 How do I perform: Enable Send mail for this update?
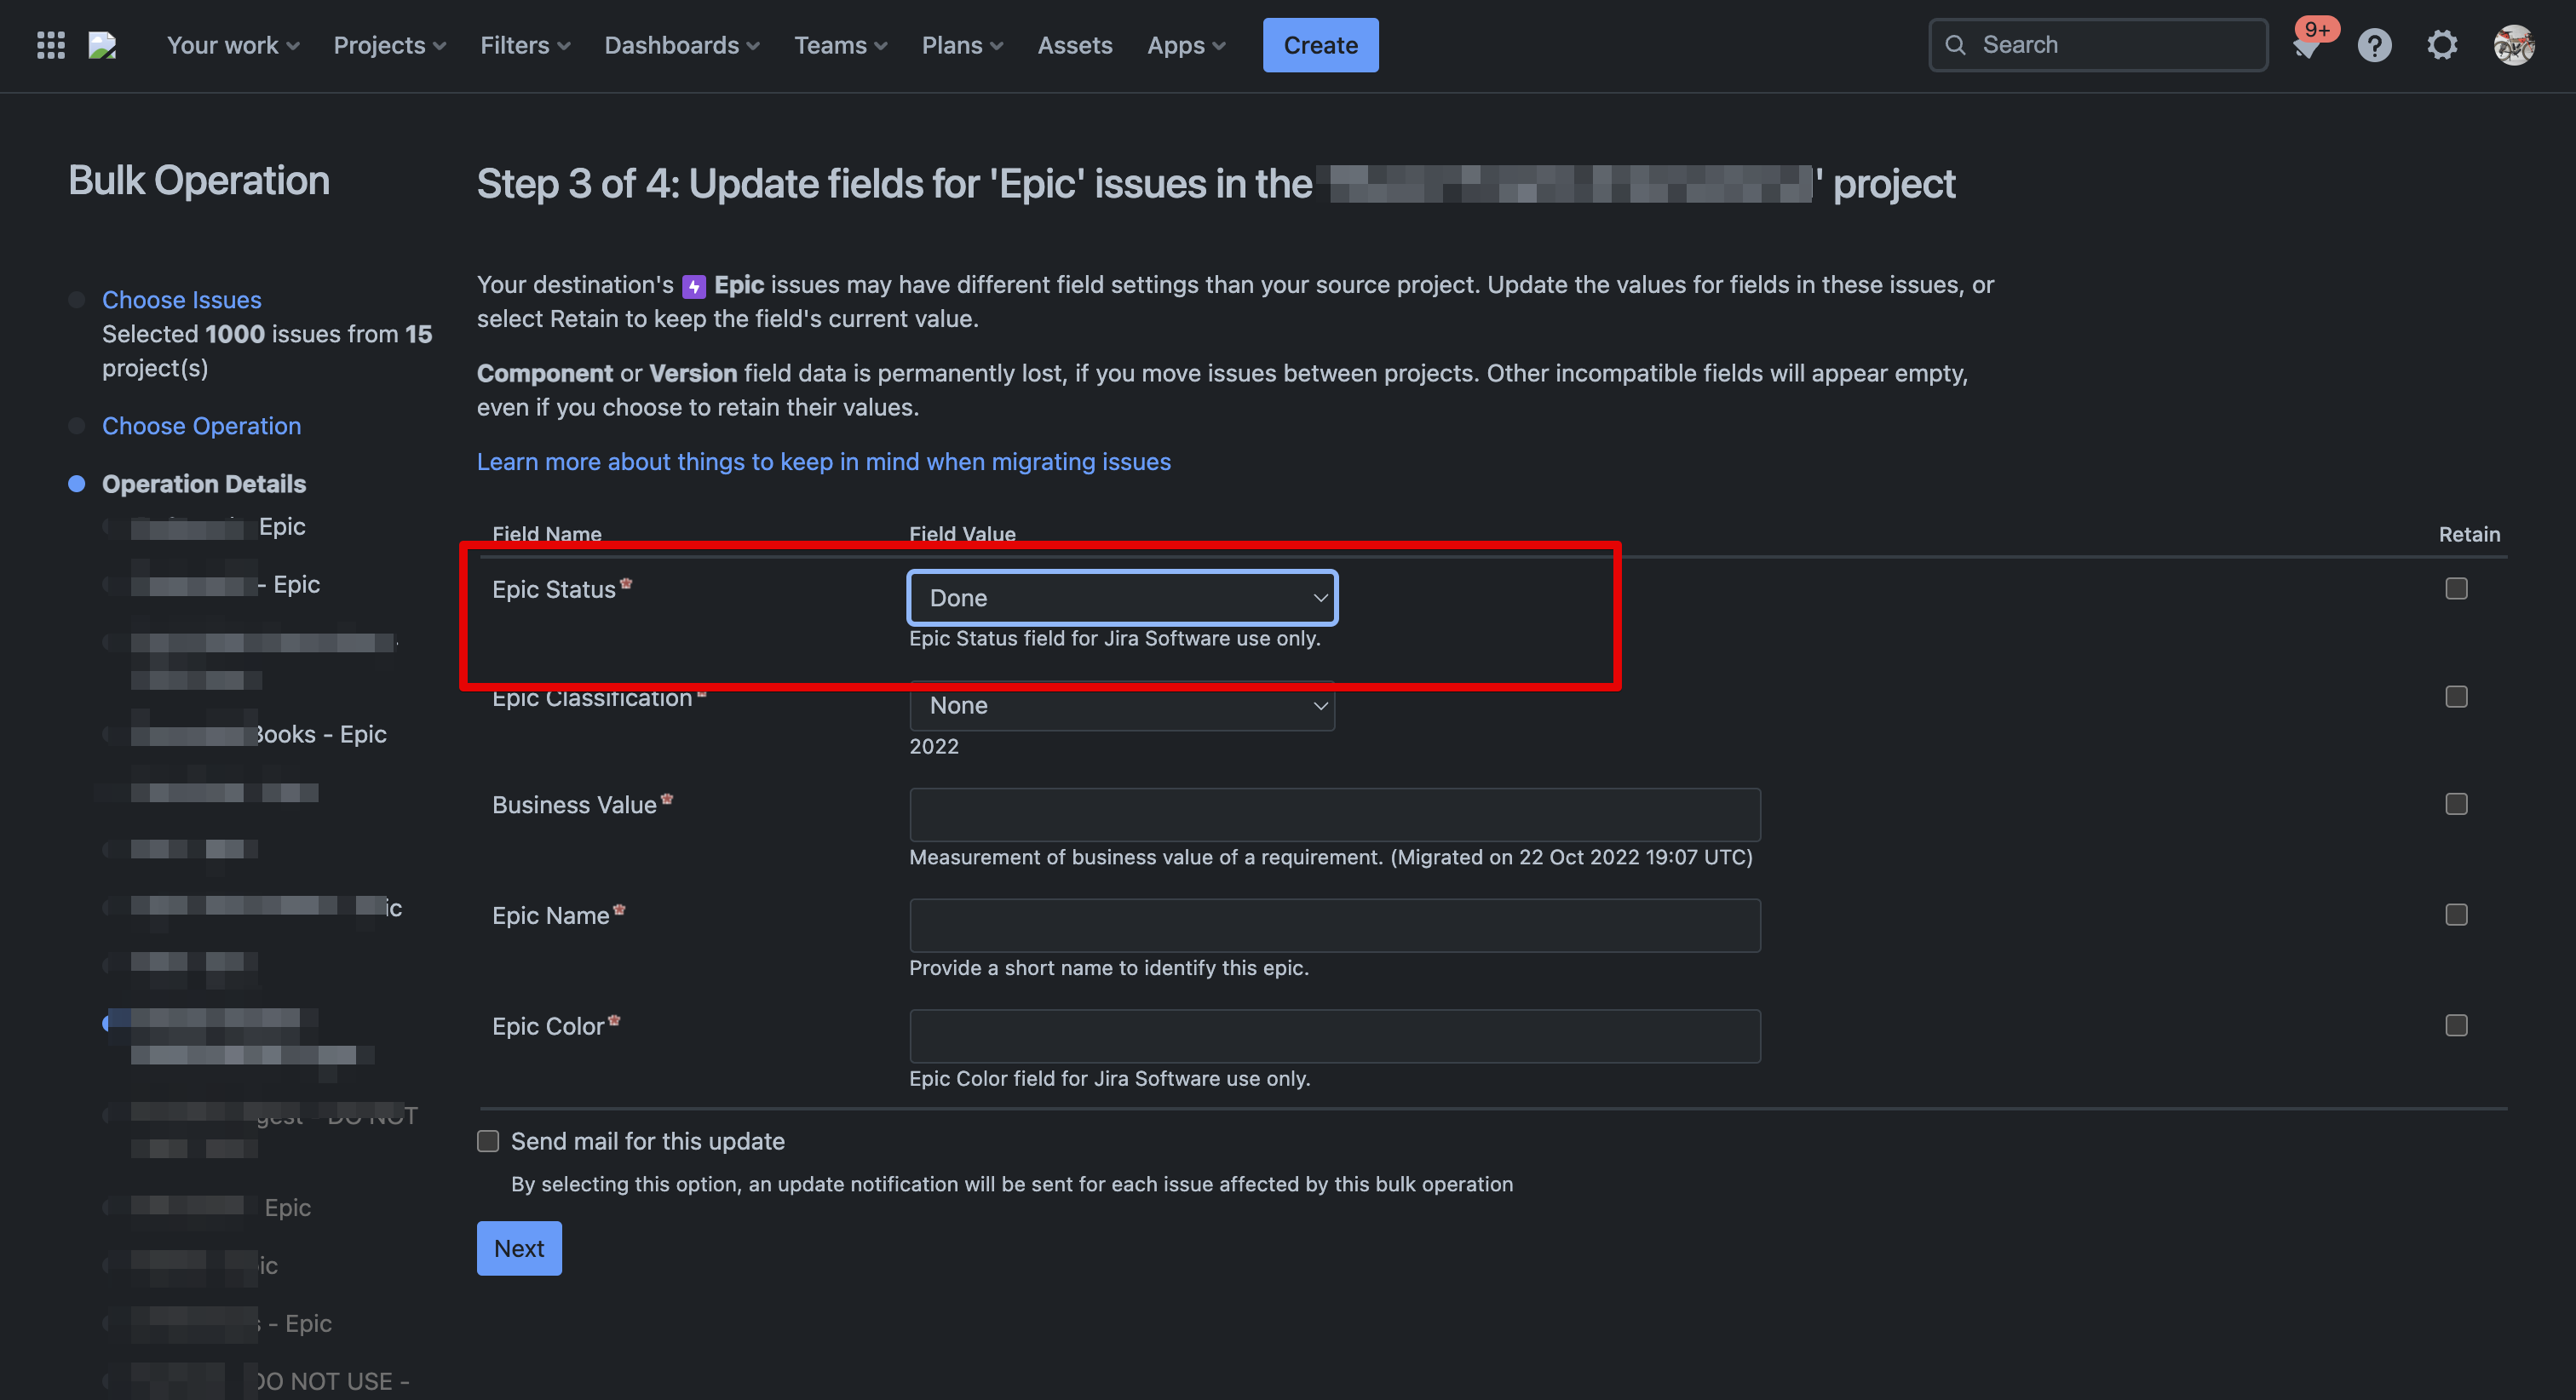(x=488, y=1142)
